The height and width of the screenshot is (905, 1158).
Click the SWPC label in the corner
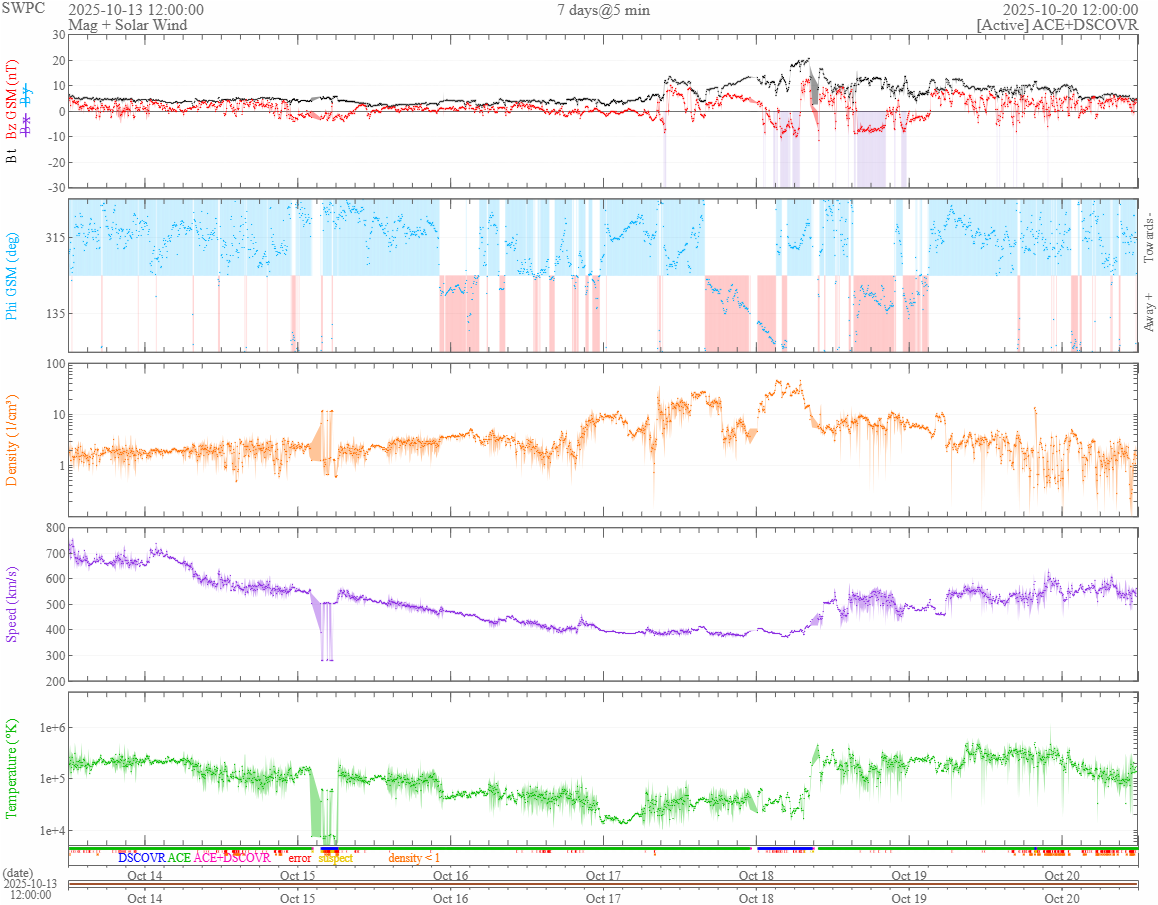coord(23,8)
